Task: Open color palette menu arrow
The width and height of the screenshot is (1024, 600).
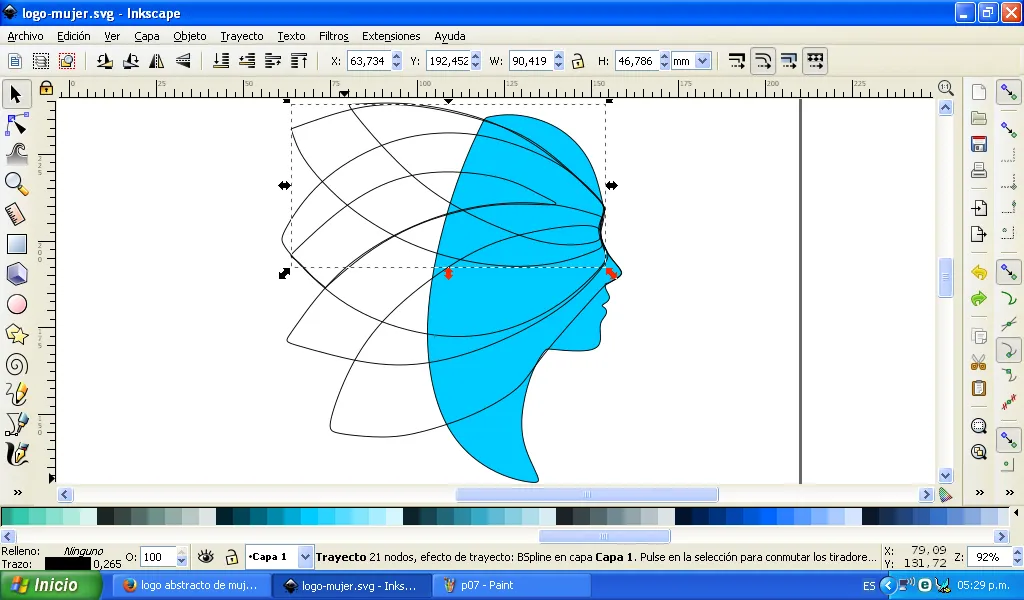Action: click(1016, 513)
